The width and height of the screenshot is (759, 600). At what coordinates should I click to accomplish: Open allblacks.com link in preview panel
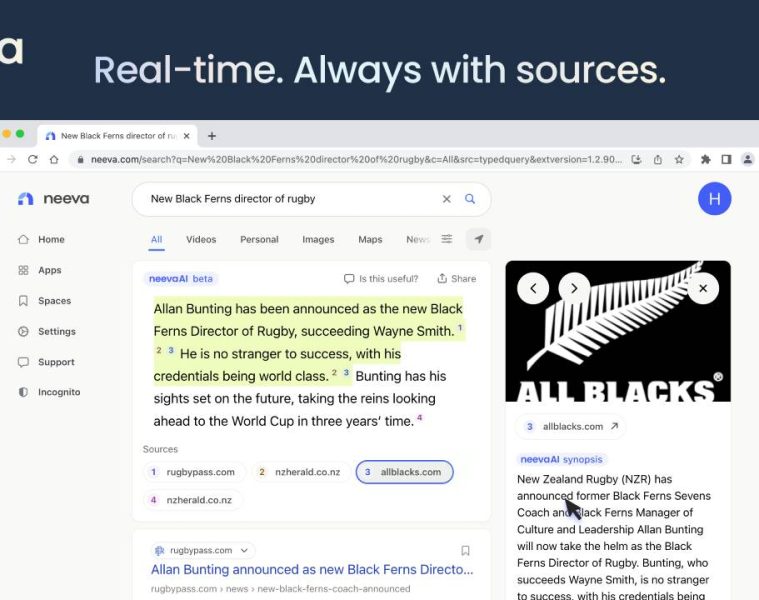572,427
